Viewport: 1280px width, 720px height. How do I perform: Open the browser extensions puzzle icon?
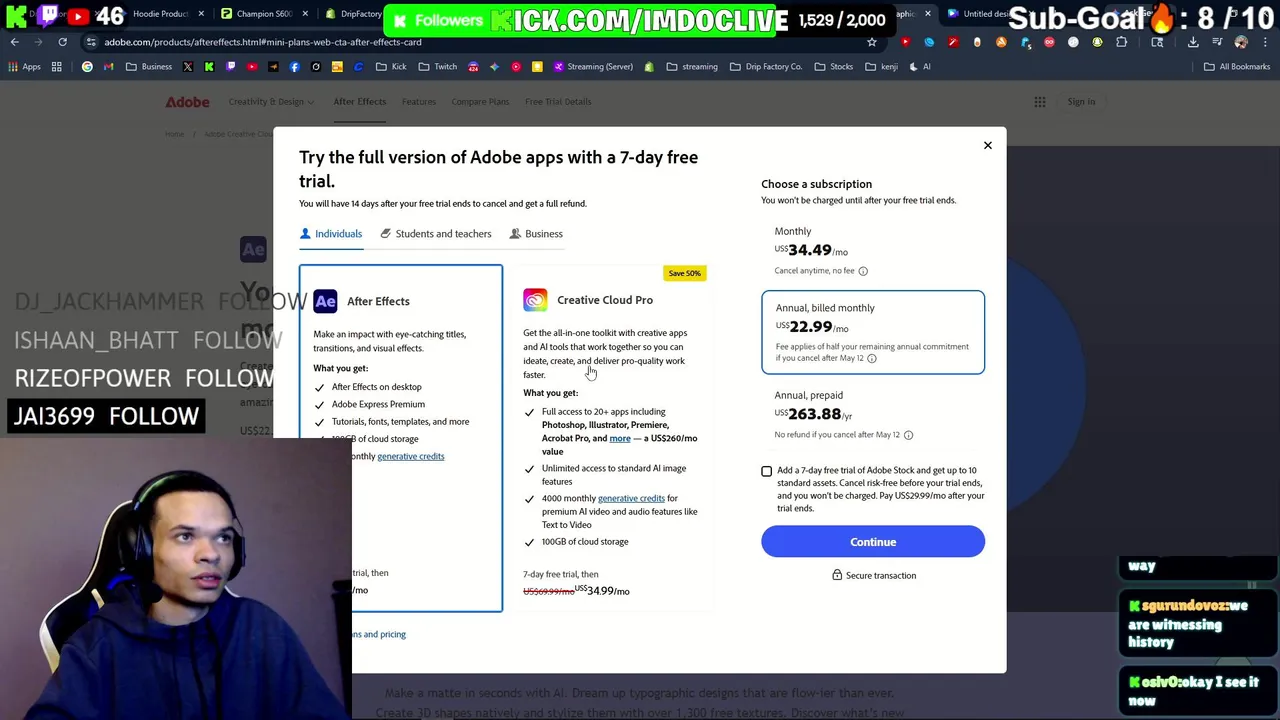click(1121, 42)
